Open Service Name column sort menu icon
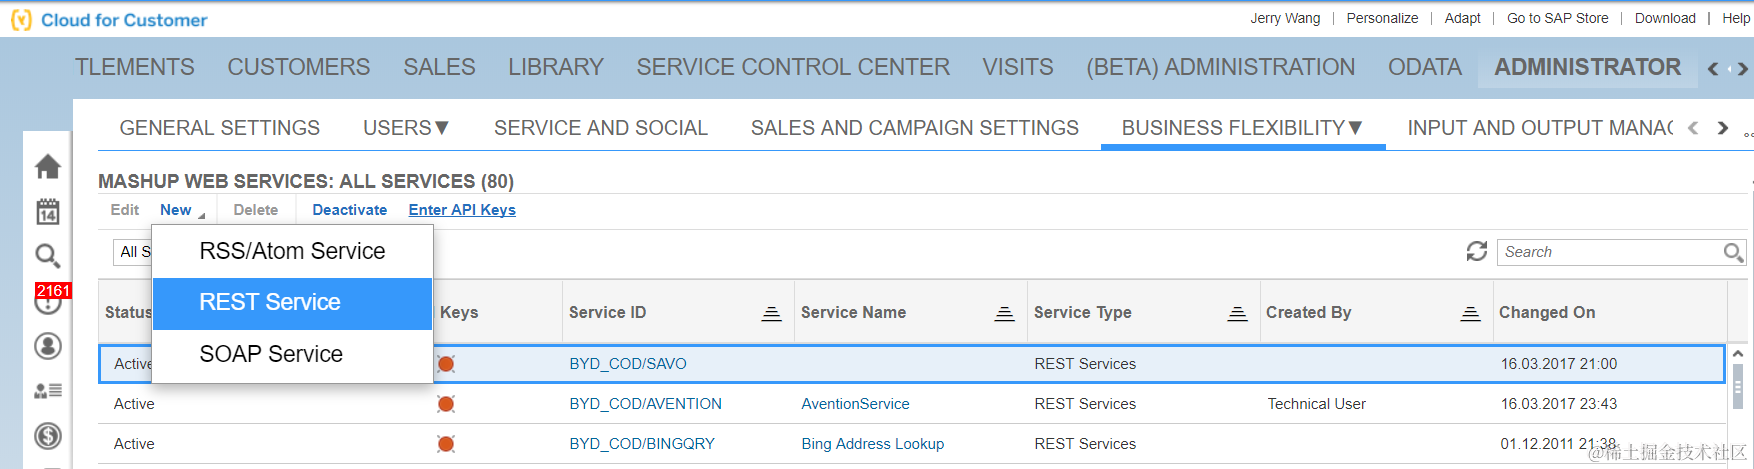This screenshot has height=469, width=1754. coord(1004,314)
